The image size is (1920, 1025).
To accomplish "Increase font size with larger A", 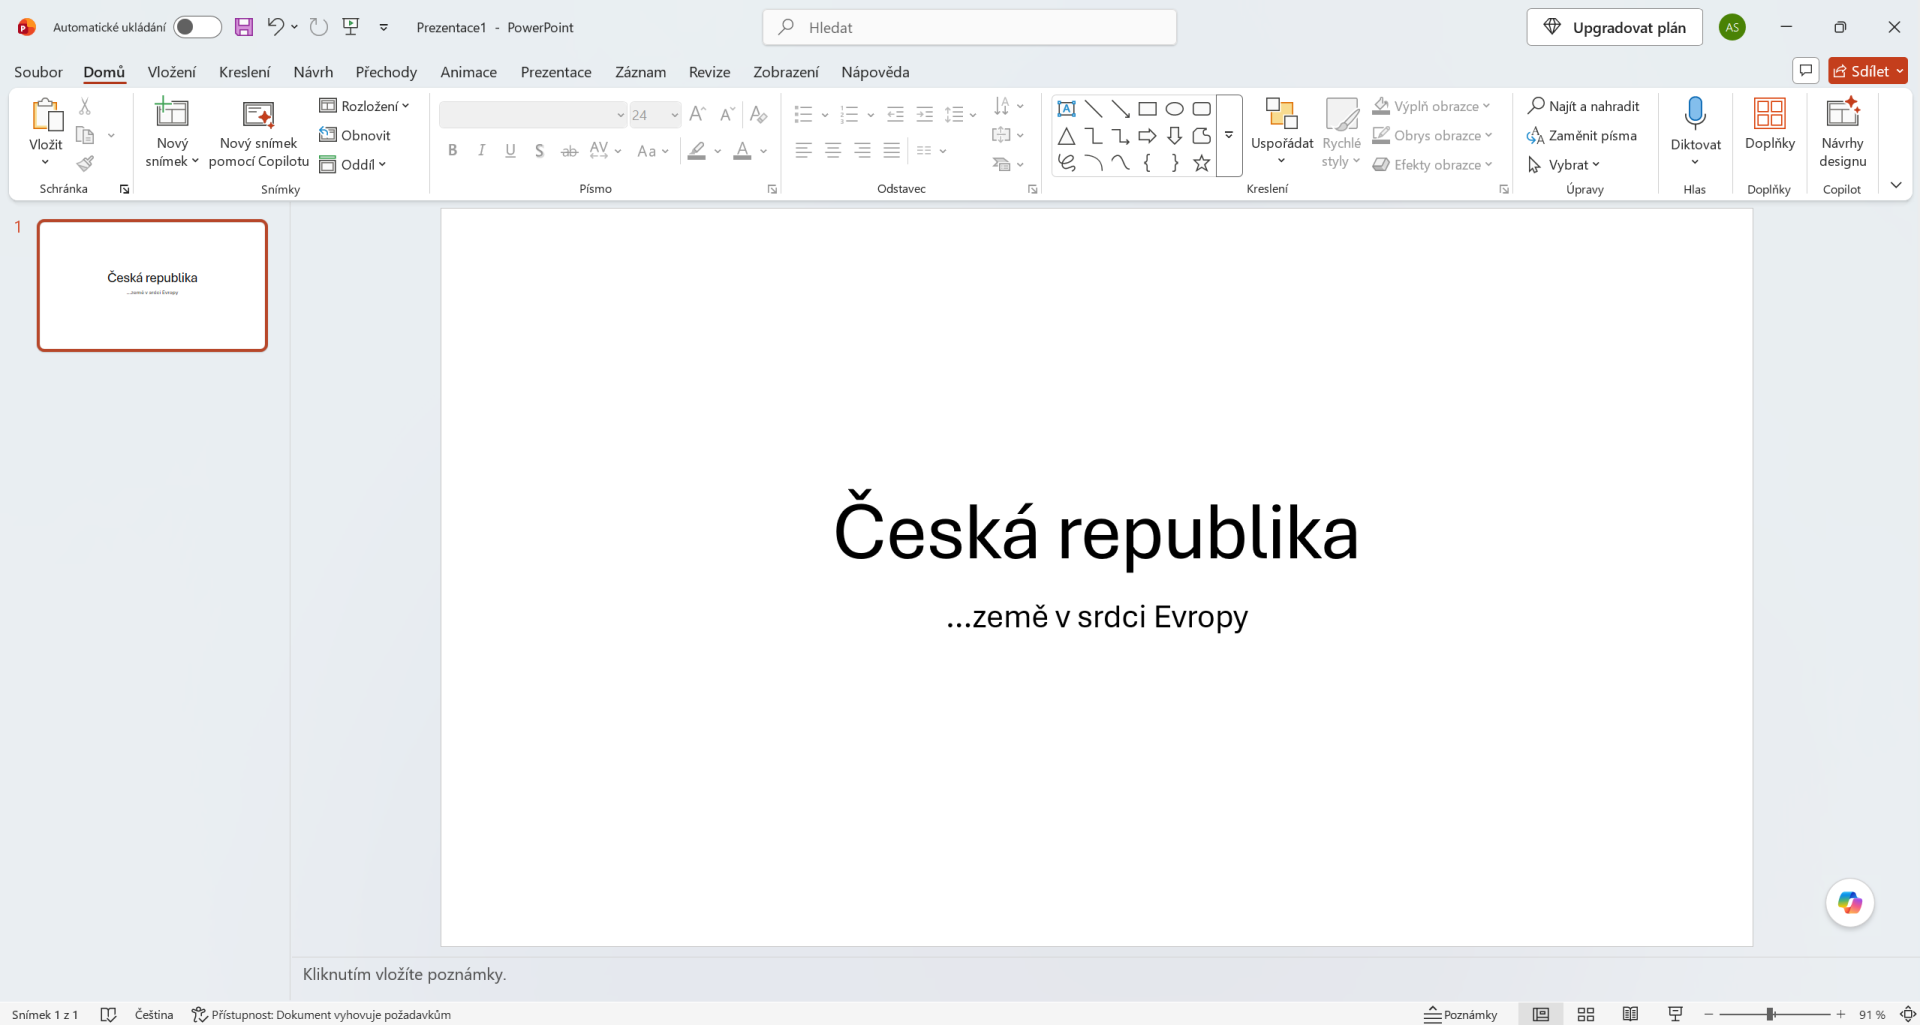I will pos(698,114).
